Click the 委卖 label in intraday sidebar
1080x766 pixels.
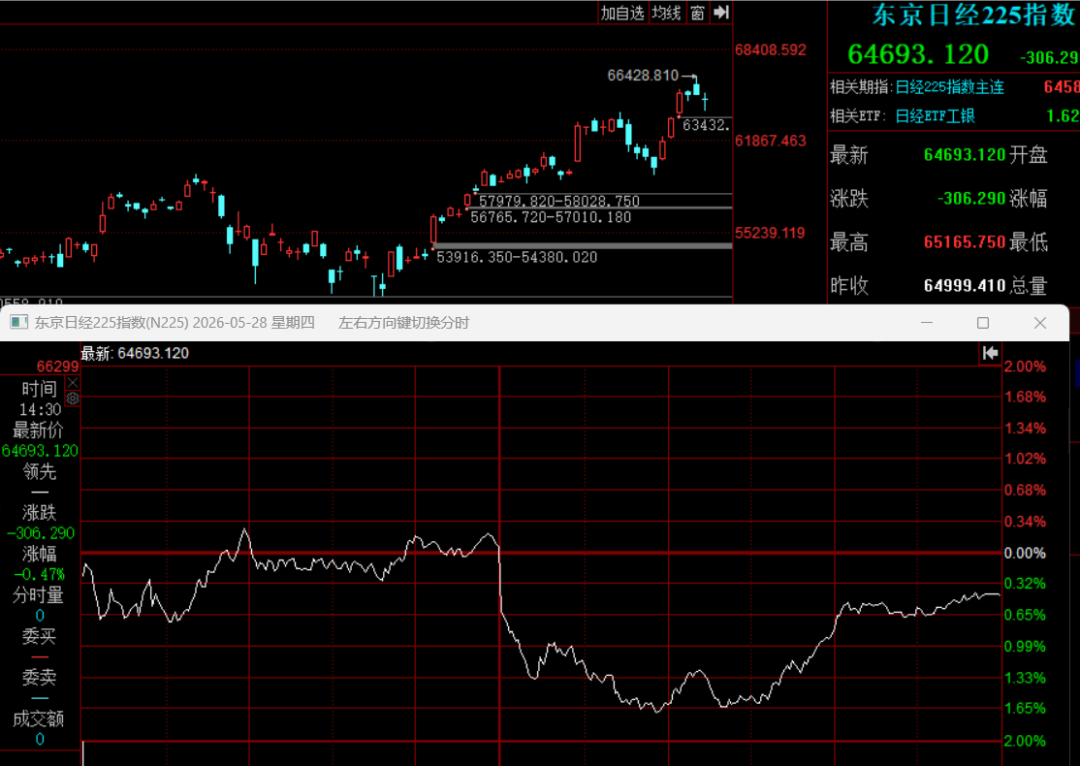point(39,677)
